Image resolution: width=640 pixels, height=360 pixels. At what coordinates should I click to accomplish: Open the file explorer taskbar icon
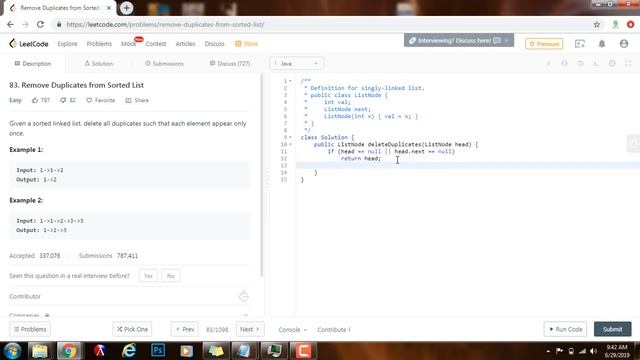pos(40,351)
